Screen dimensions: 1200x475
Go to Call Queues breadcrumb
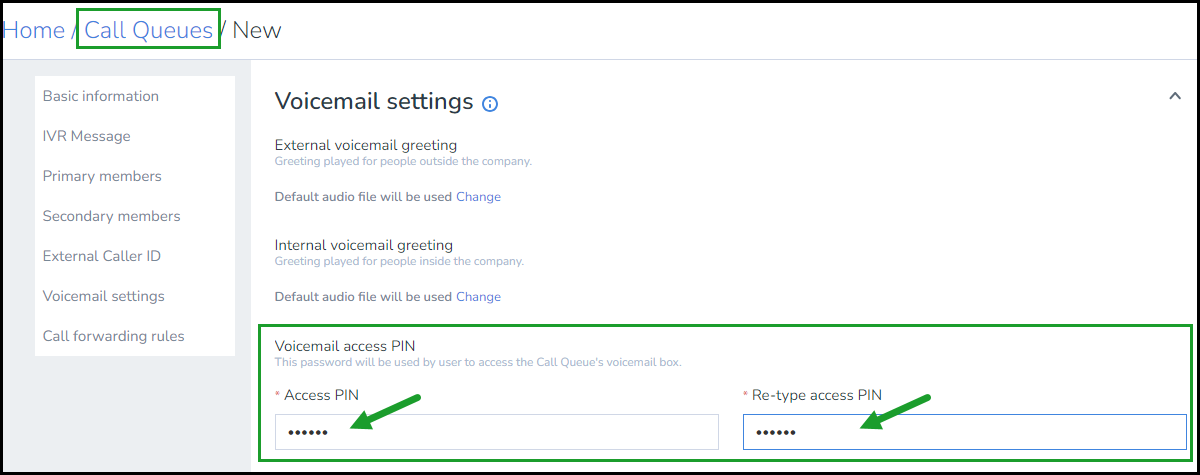click(149, 30)
